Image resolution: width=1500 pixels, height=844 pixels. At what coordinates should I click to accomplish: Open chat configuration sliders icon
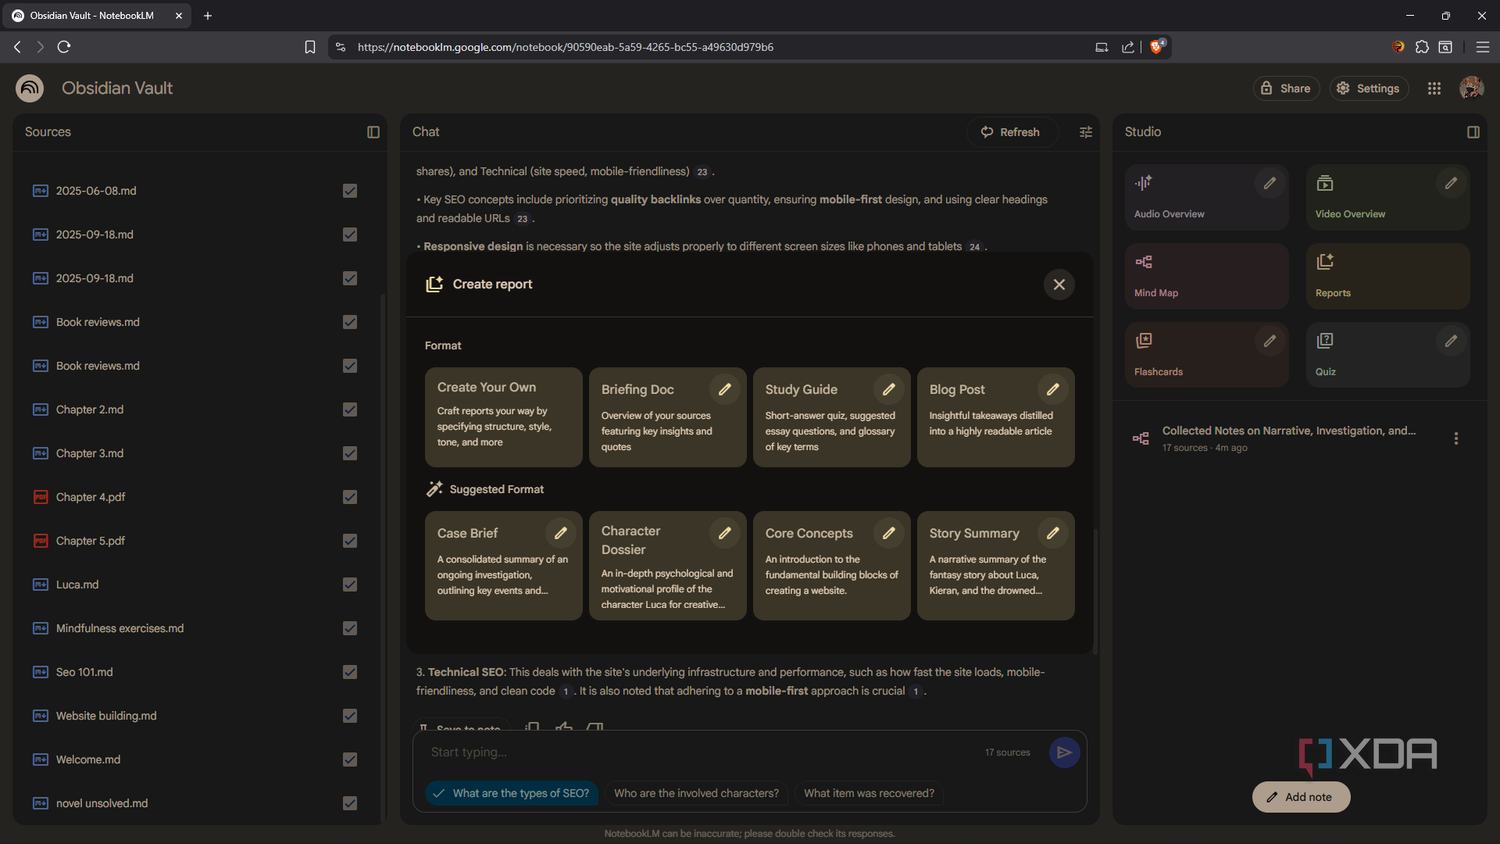coord(1086,132)
